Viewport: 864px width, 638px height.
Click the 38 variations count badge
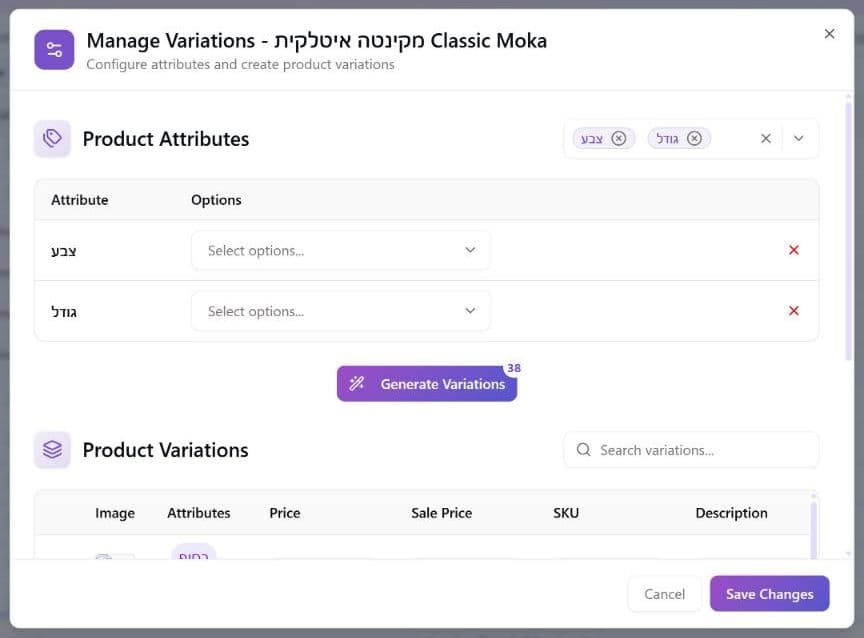click(x=514, y=368)
